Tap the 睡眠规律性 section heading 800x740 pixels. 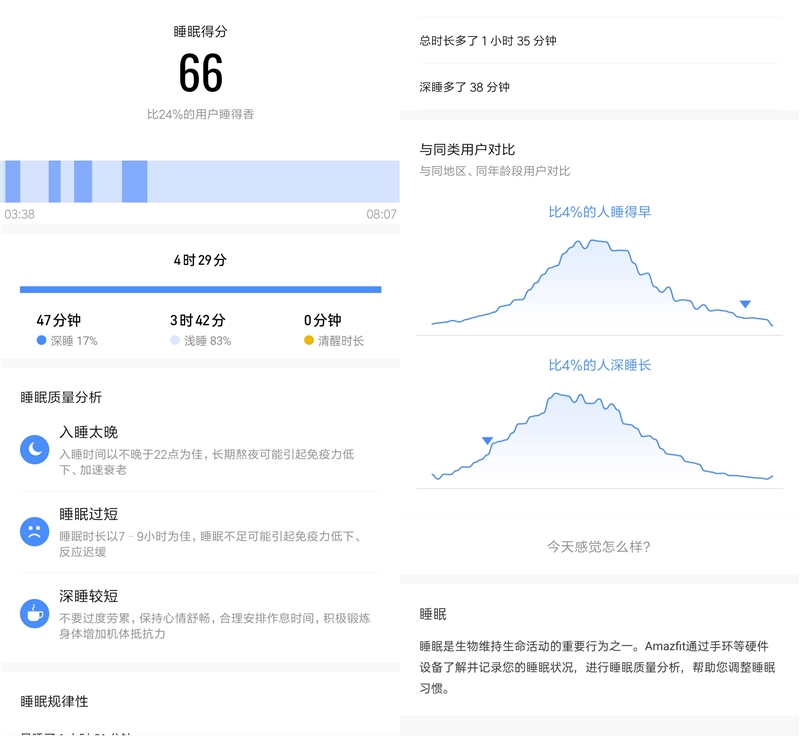[55, 701]
